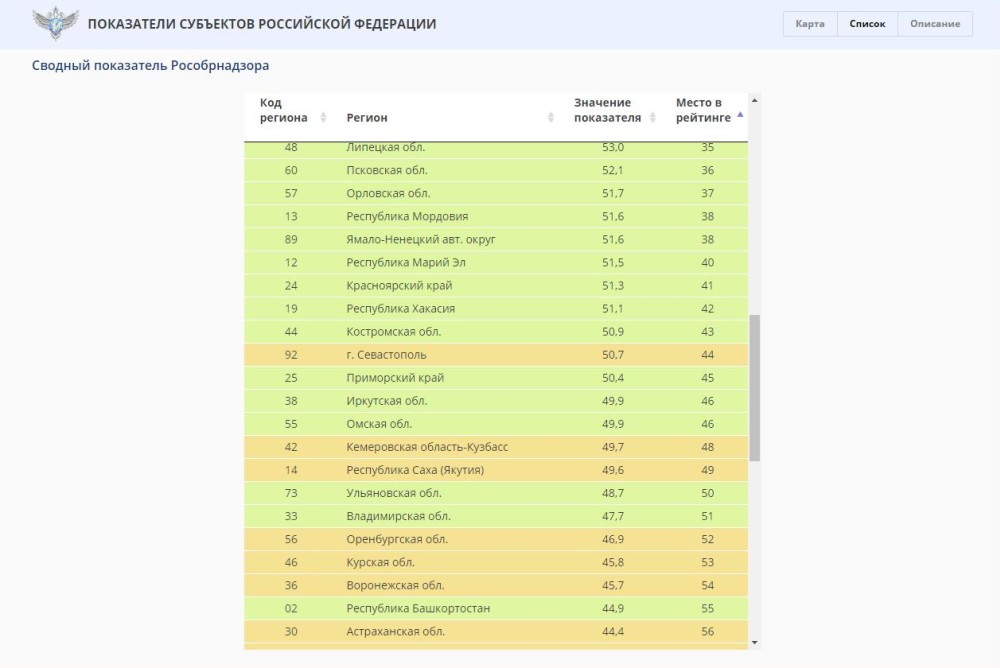Click the table scrollbar up arrow
The image size is (1000, 668).
[x=754, y=100]
